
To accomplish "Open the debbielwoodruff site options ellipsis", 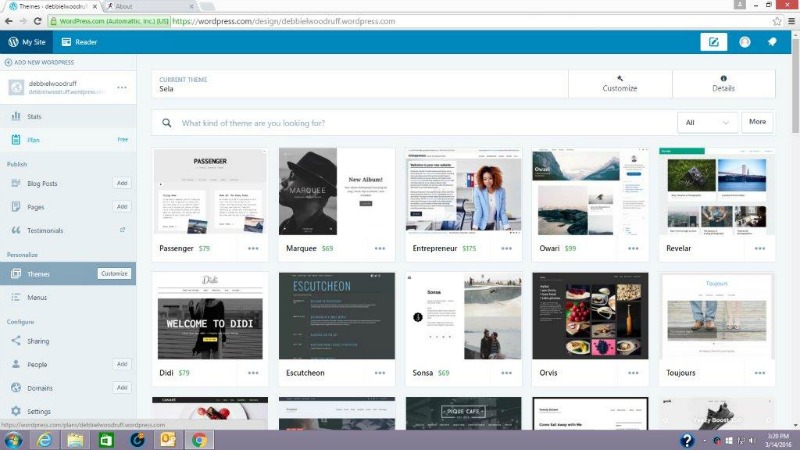I will click(x=121, y=87).
